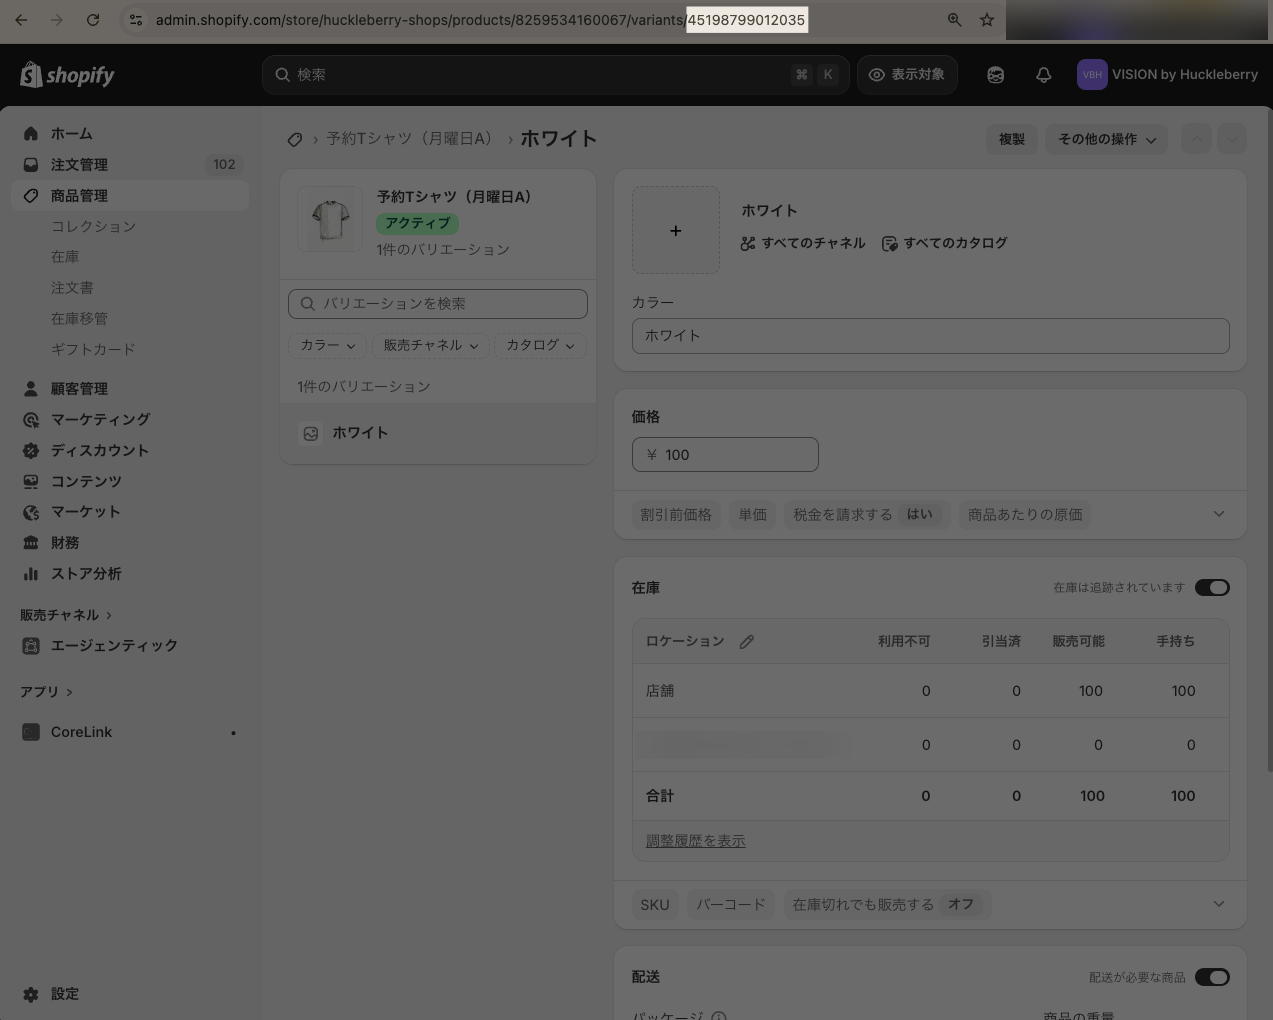This screenshot has height=1020, width=1273.
Task: Click the 複製 button
Action: [1012, 139]
